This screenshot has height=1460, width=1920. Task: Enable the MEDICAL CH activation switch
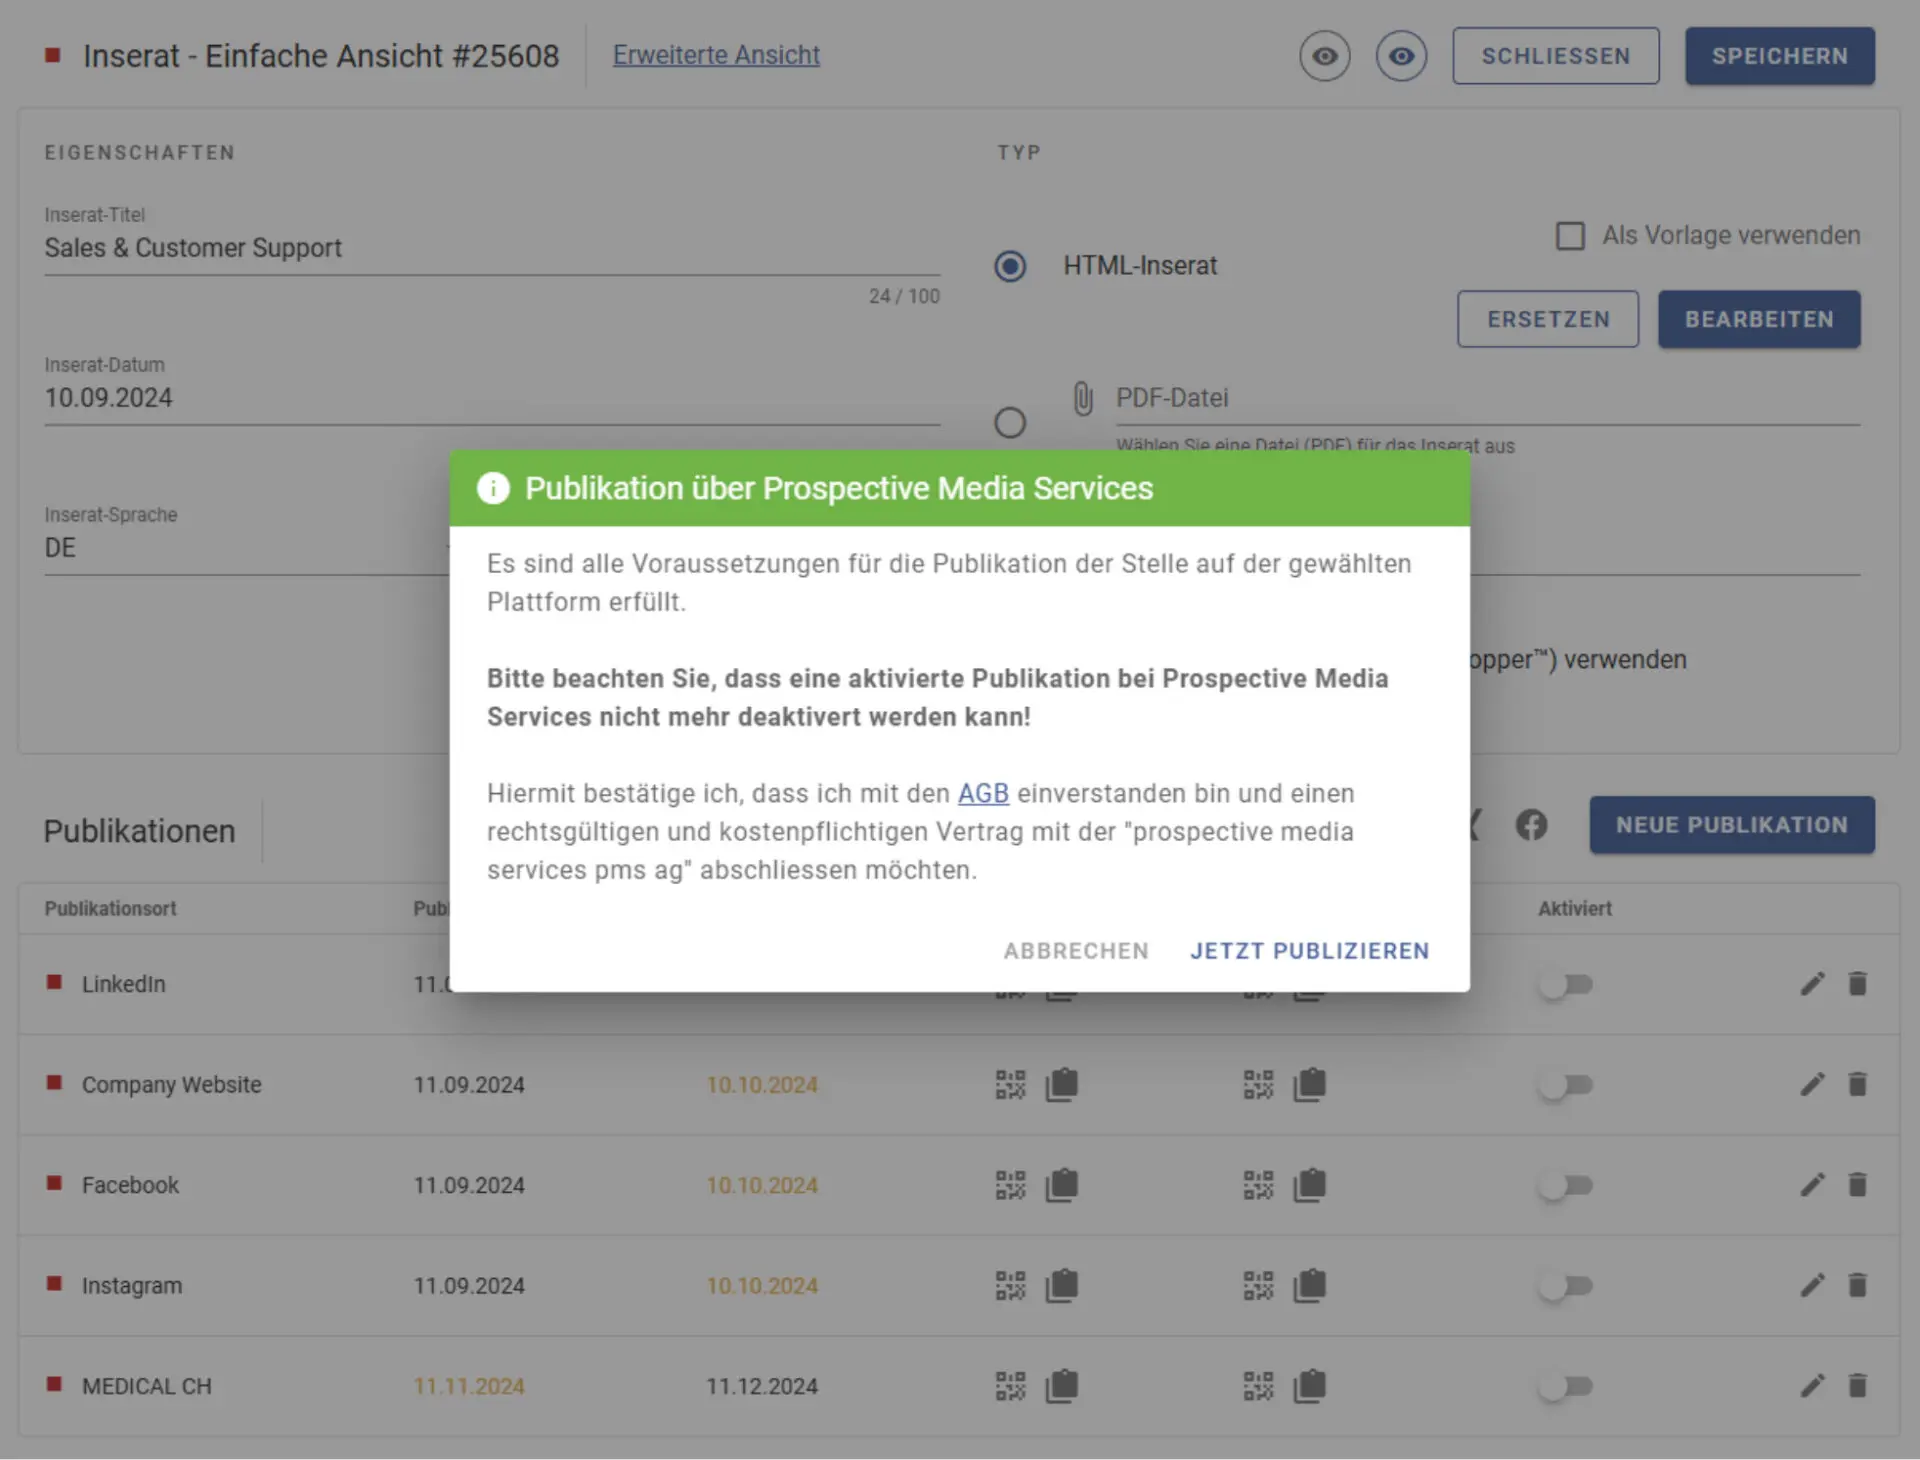click(1566, 1386)
